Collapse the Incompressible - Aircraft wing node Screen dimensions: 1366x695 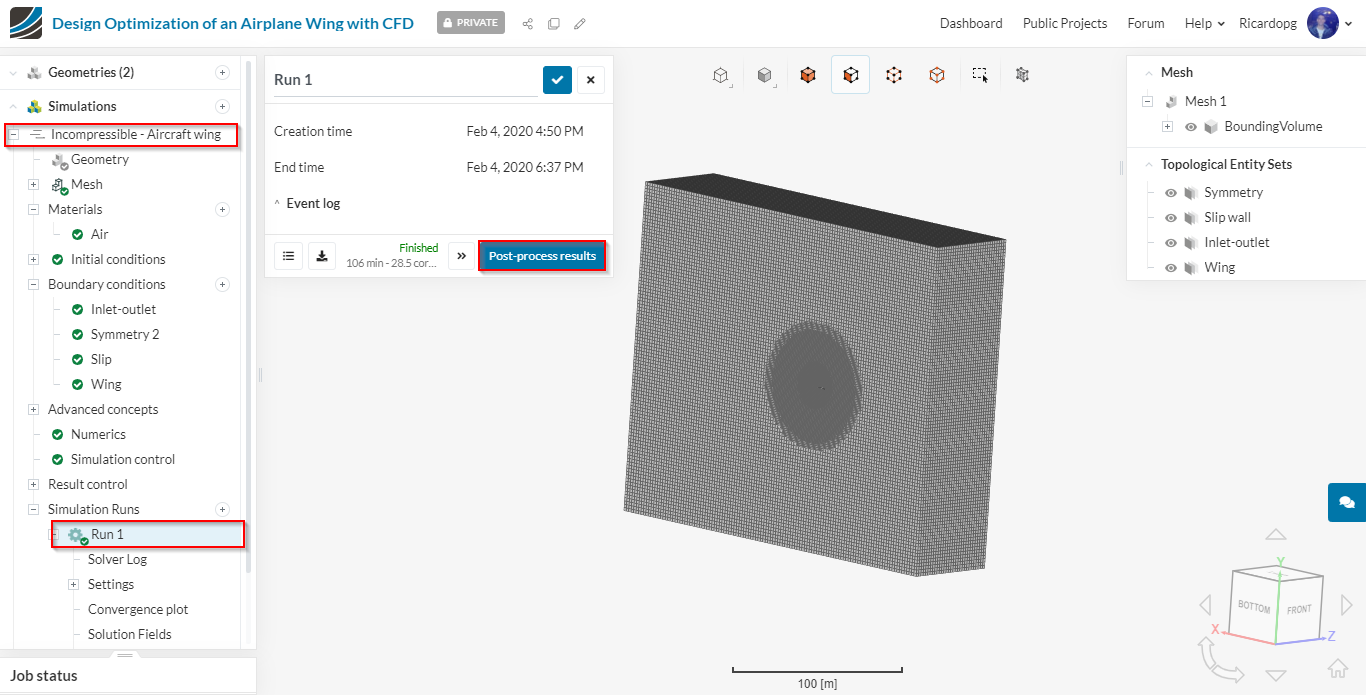coord(14,134)
